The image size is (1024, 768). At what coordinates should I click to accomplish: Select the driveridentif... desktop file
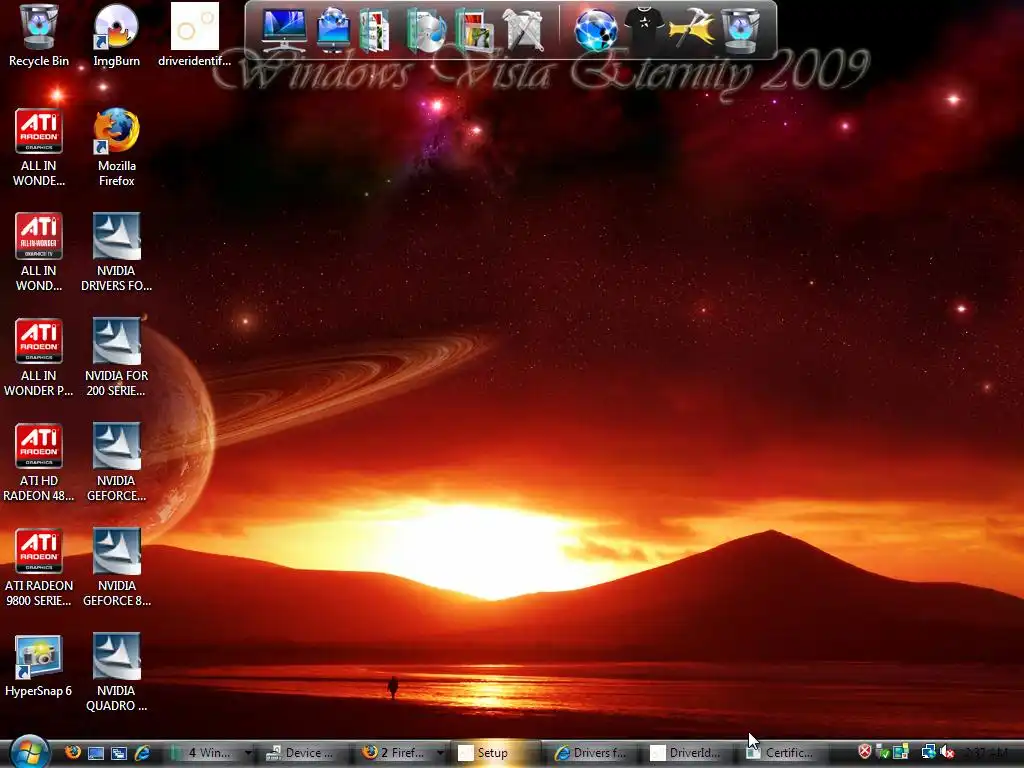[195, 35]
